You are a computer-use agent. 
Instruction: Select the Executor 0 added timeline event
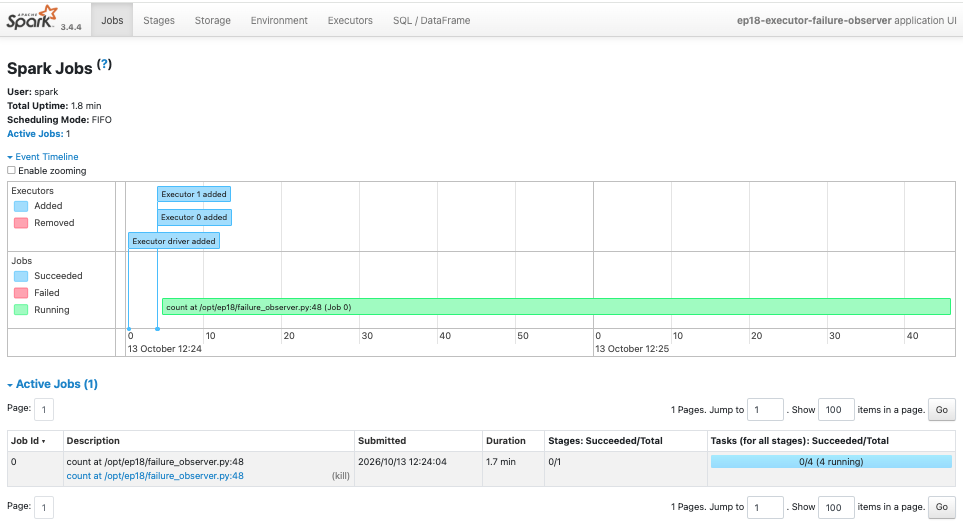[x=194, y=217]
